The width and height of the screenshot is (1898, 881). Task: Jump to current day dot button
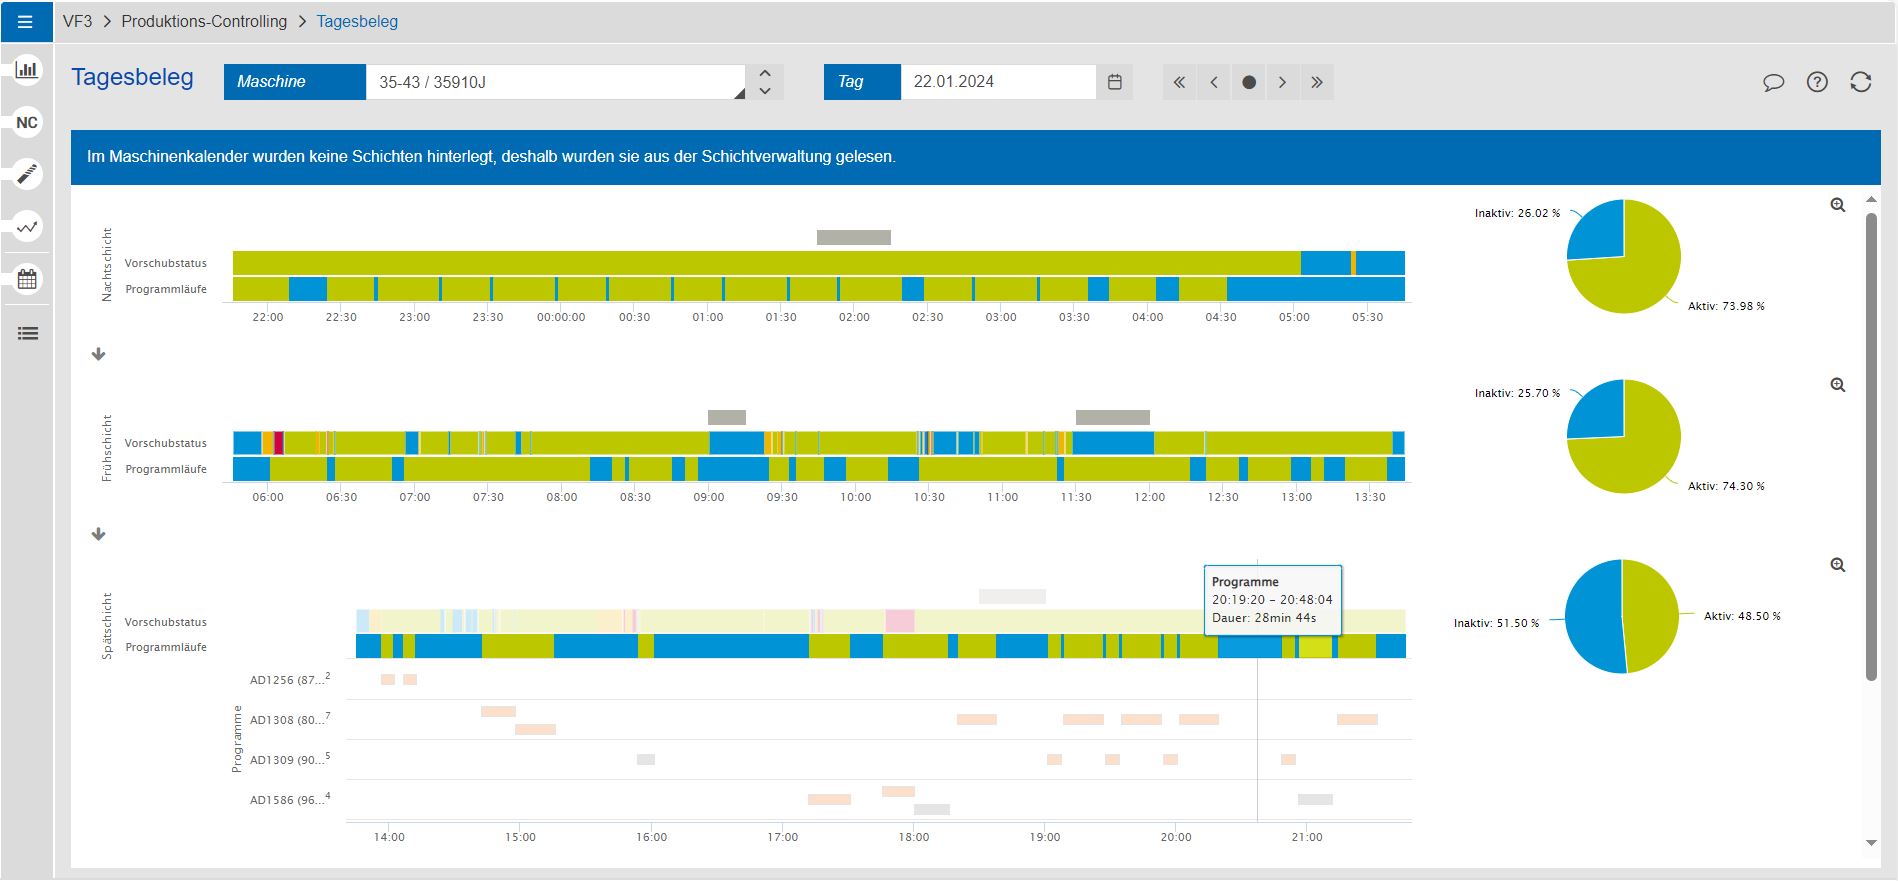click(x=1248, y=82)
